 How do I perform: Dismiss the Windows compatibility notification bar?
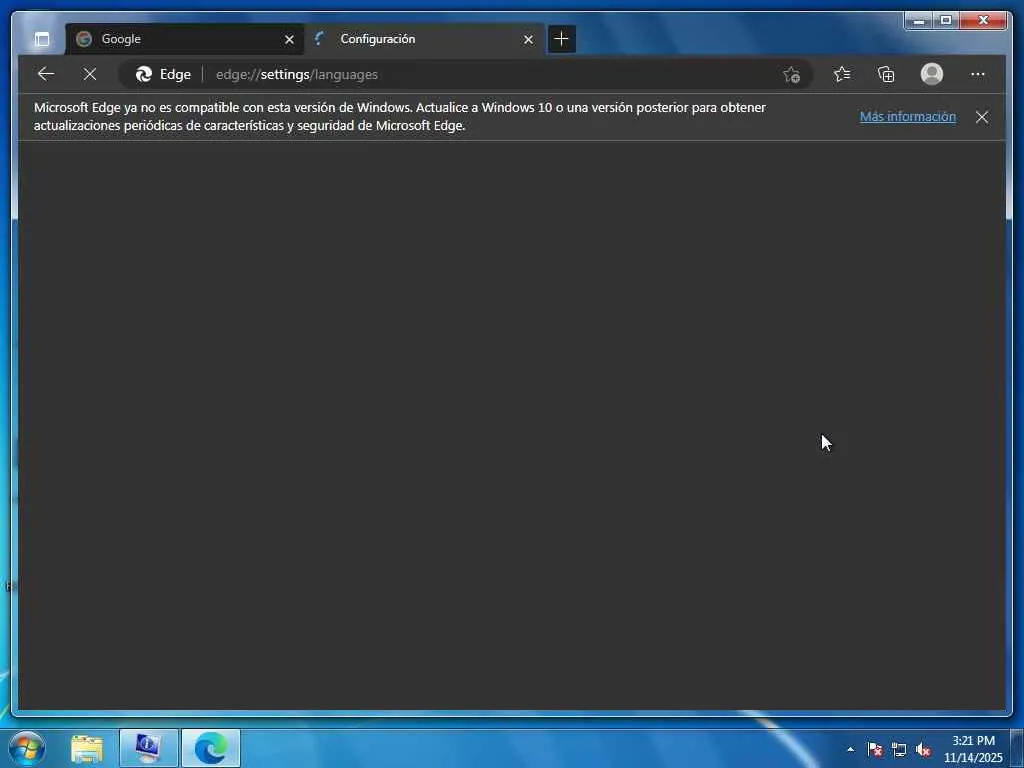pos(982,117)
